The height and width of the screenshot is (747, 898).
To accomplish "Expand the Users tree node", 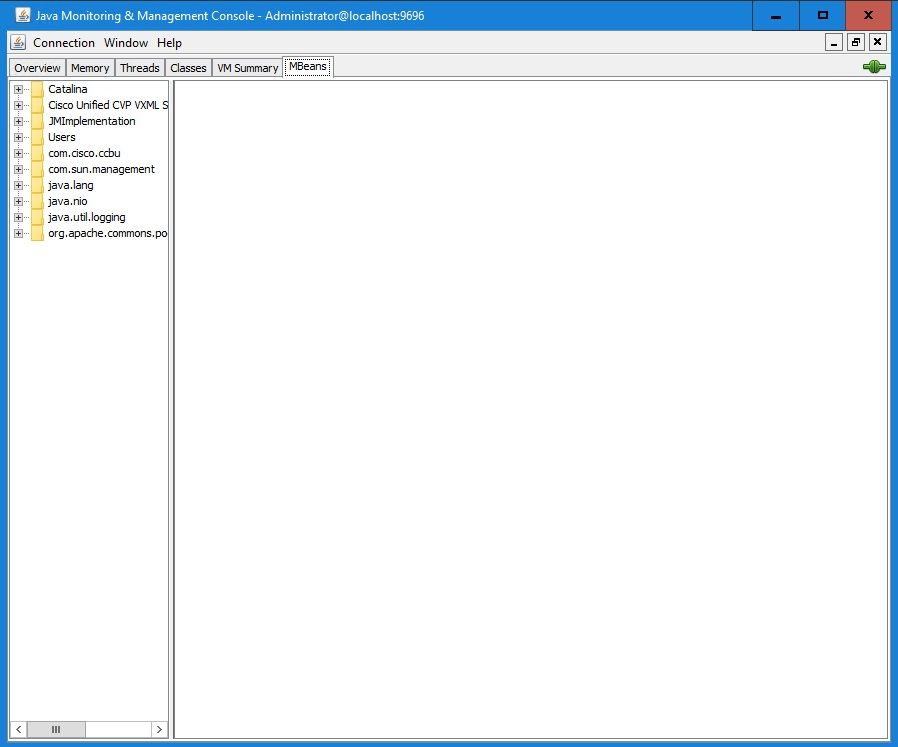I will [18, 137].
